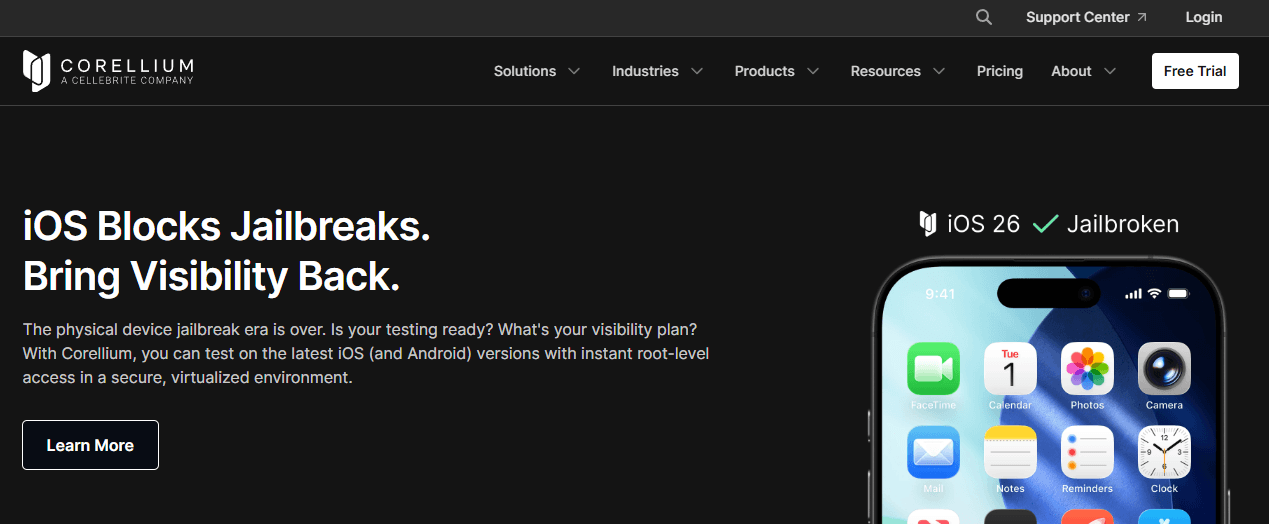Open the search magnifier icon

(984, 17)
